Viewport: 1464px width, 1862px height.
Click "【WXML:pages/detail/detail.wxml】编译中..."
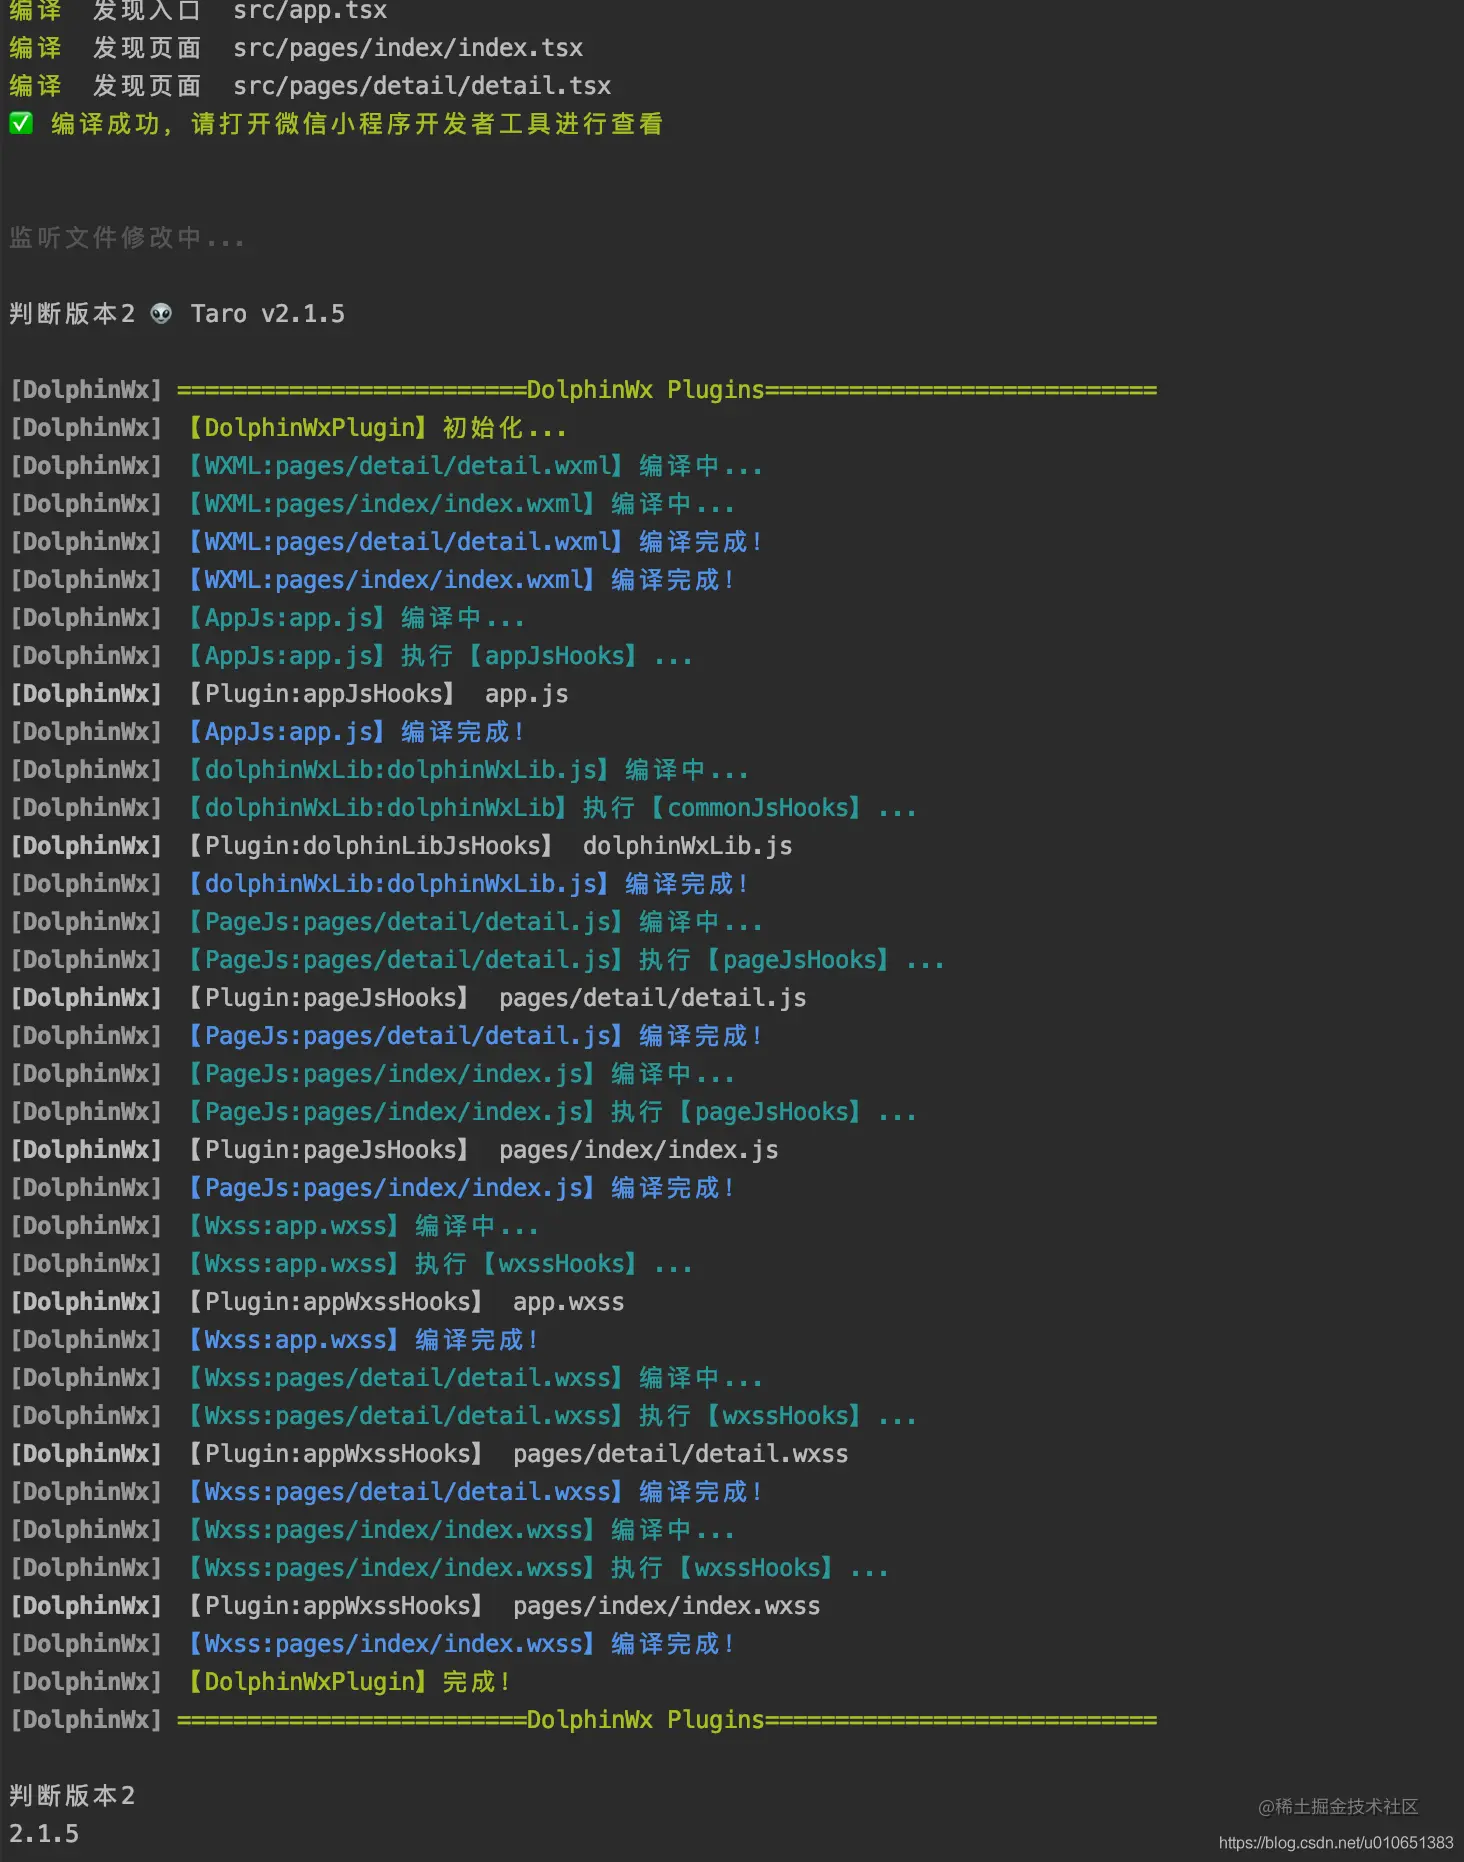tap(476, 466)
